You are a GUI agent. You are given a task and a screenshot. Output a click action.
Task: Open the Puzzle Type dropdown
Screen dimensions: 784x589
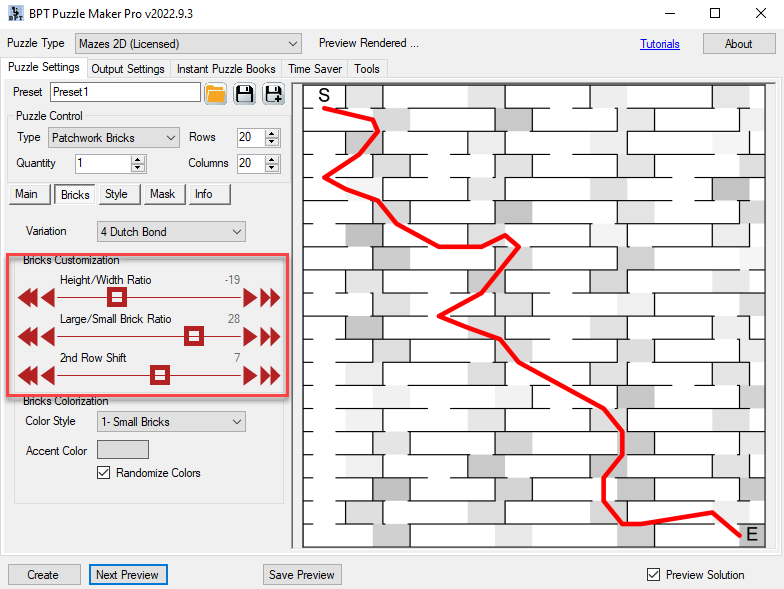[x=188, y=44]
